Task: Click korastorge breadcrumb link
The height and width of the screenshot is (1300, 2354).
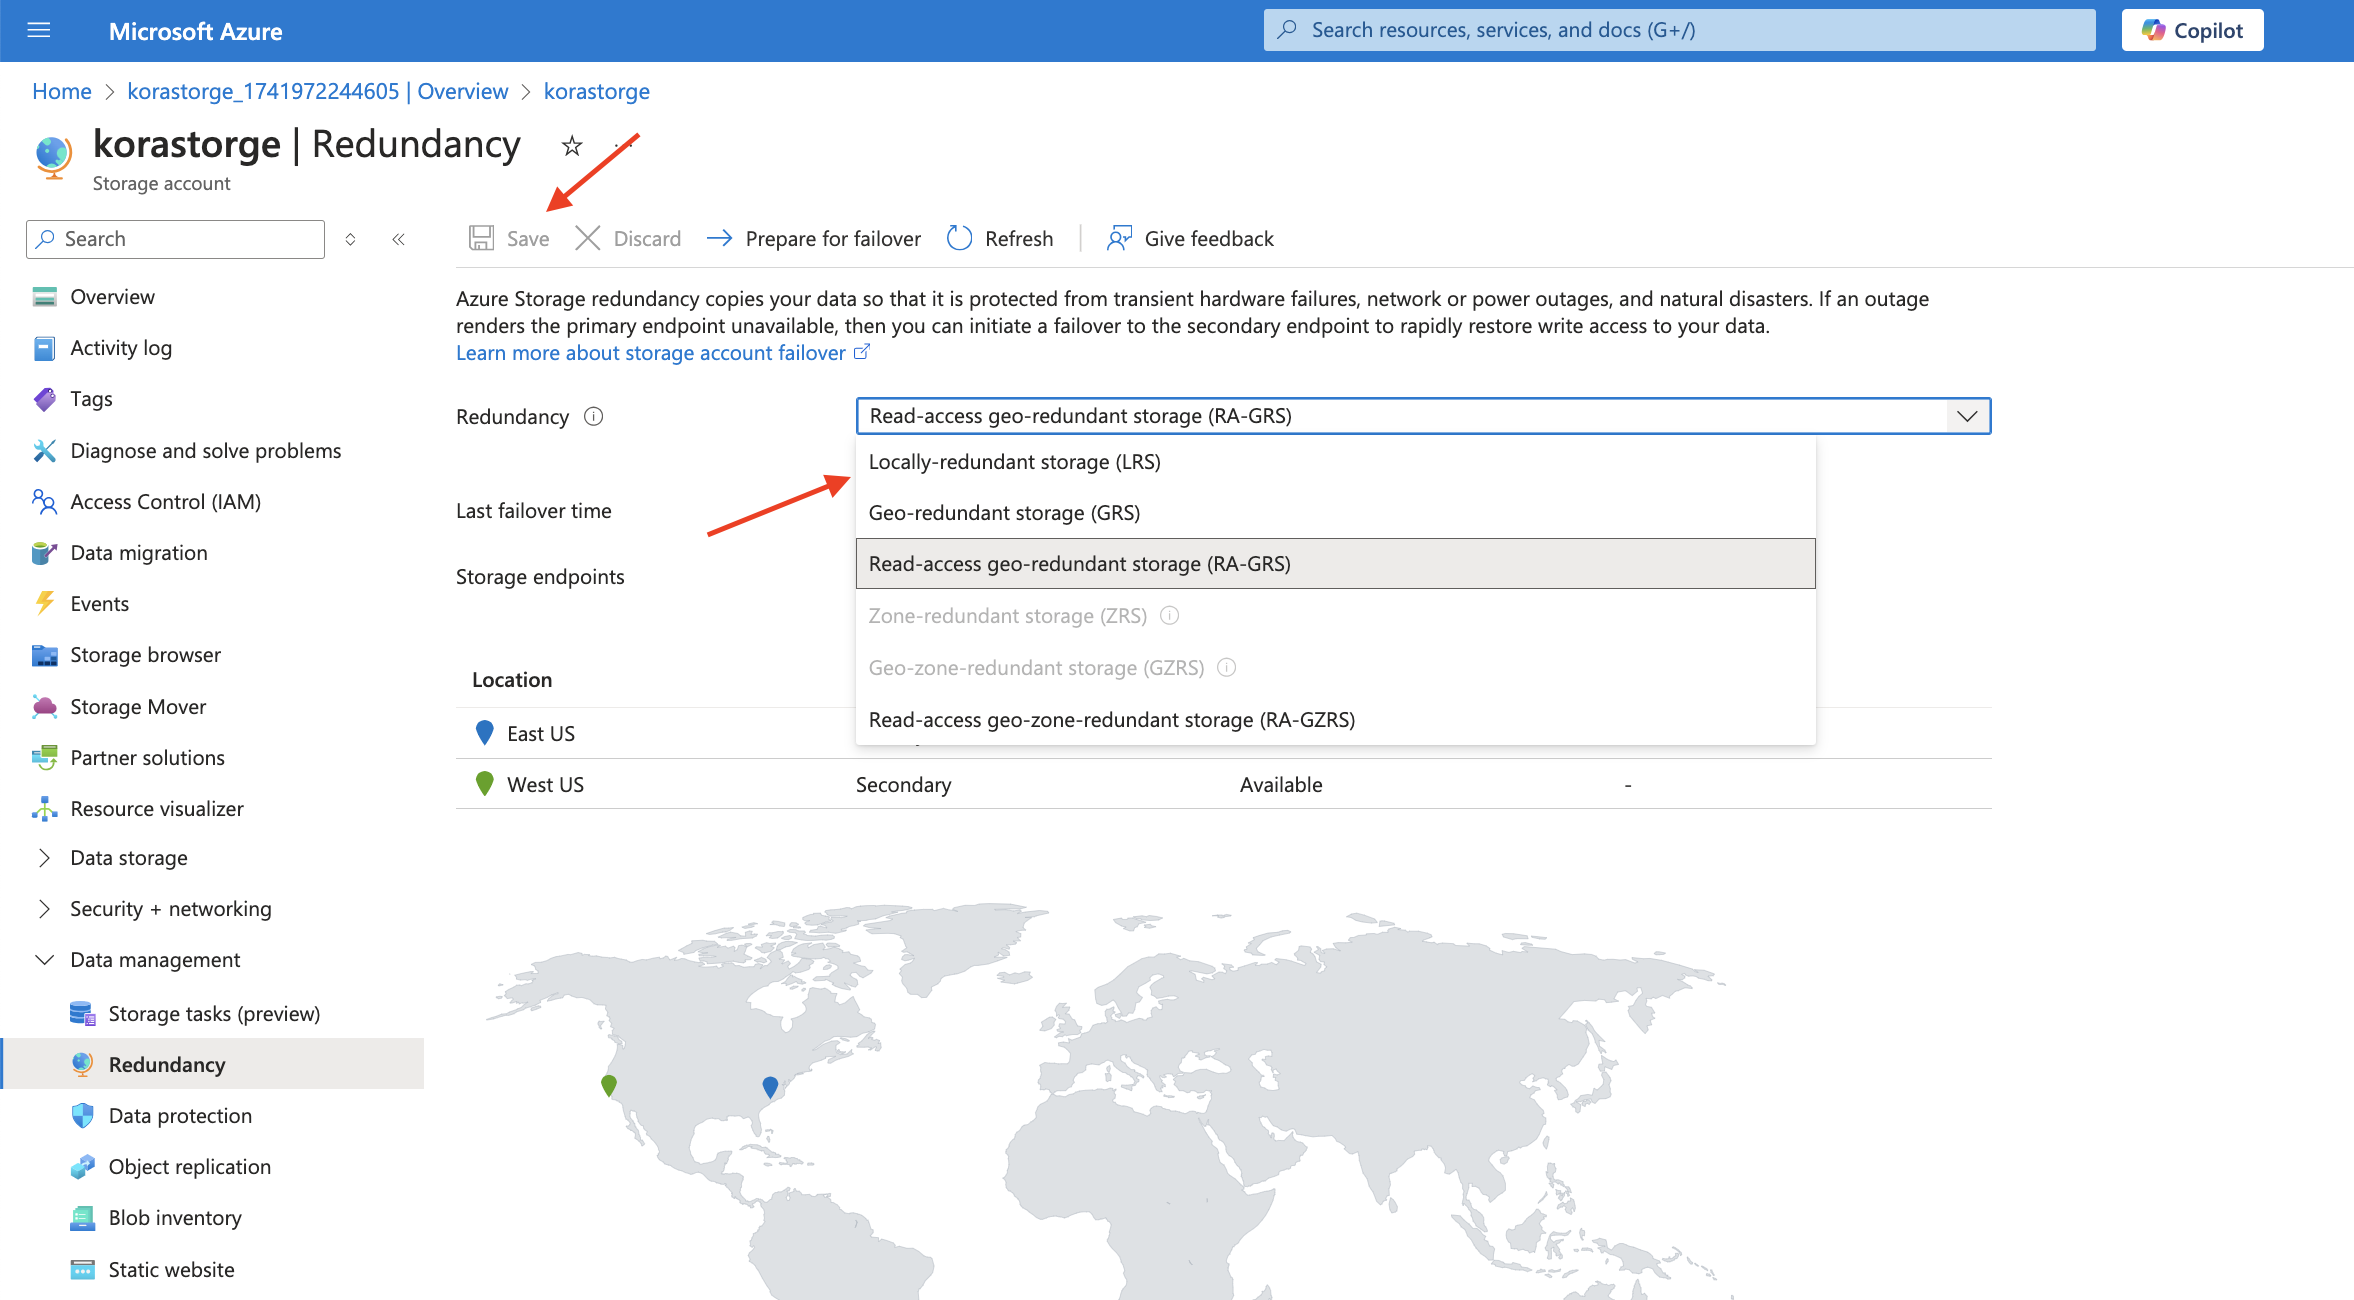Action: (597, 91)
